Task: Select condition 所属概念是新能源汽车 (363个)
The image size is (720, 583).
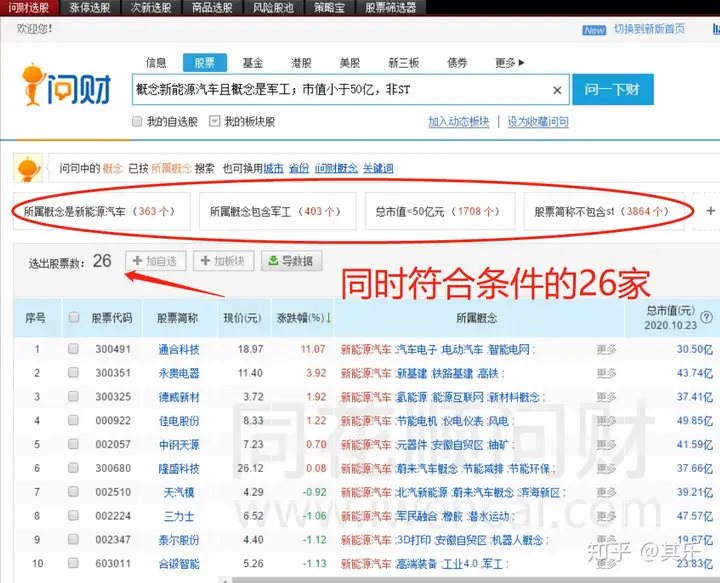Action: coord(101,212)
